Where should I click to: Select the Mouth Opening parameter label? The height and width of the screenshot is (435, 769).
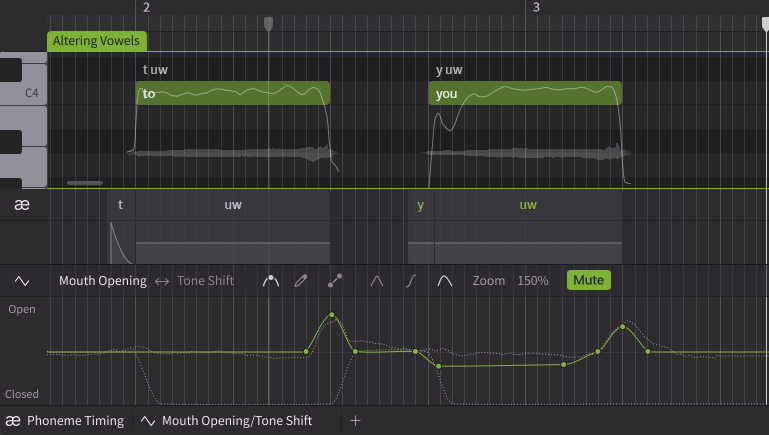(103, 281)
